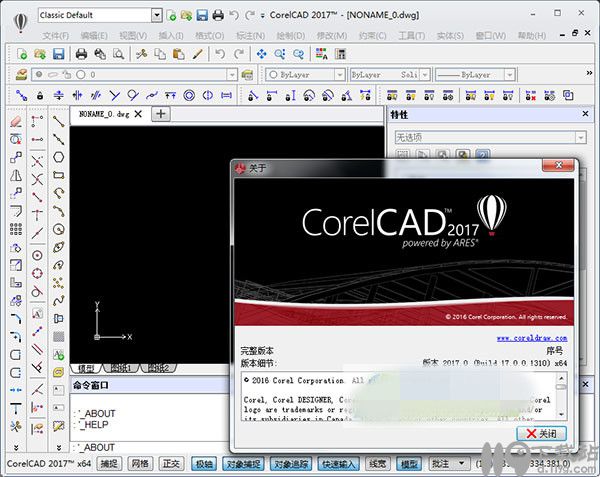
Task: Click the 关闭 button in About dialog
Action: [x=541, y=433]
